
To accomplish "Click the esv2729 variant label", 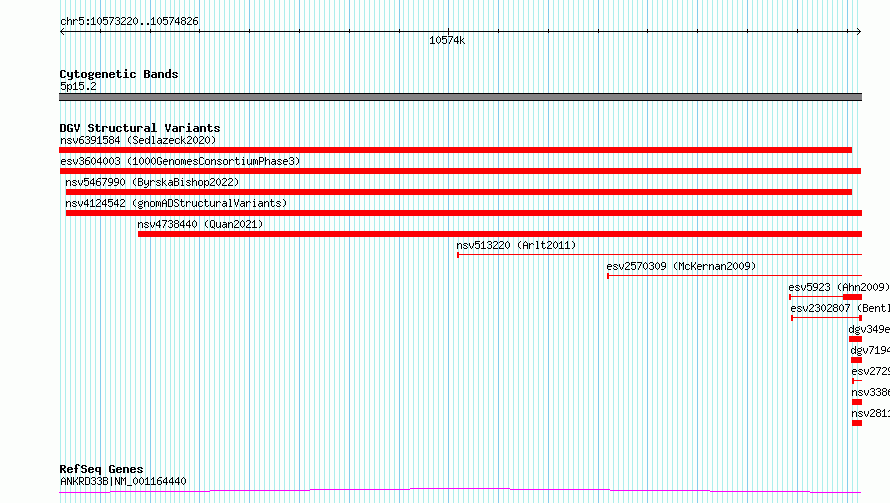I will [871, 371].
